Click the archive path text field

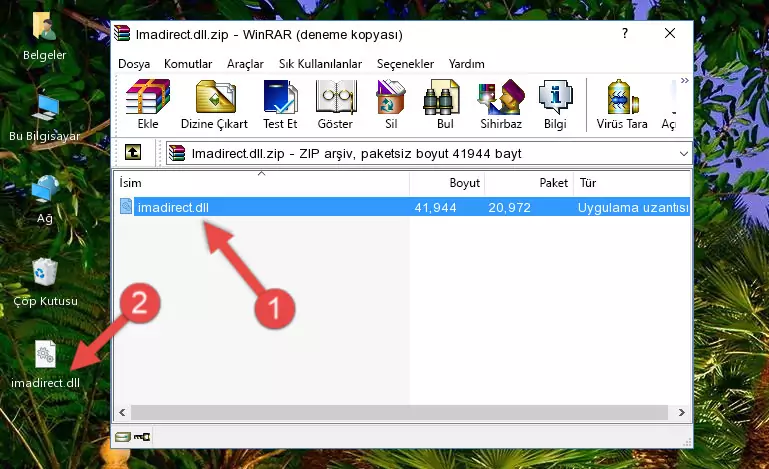429,154
